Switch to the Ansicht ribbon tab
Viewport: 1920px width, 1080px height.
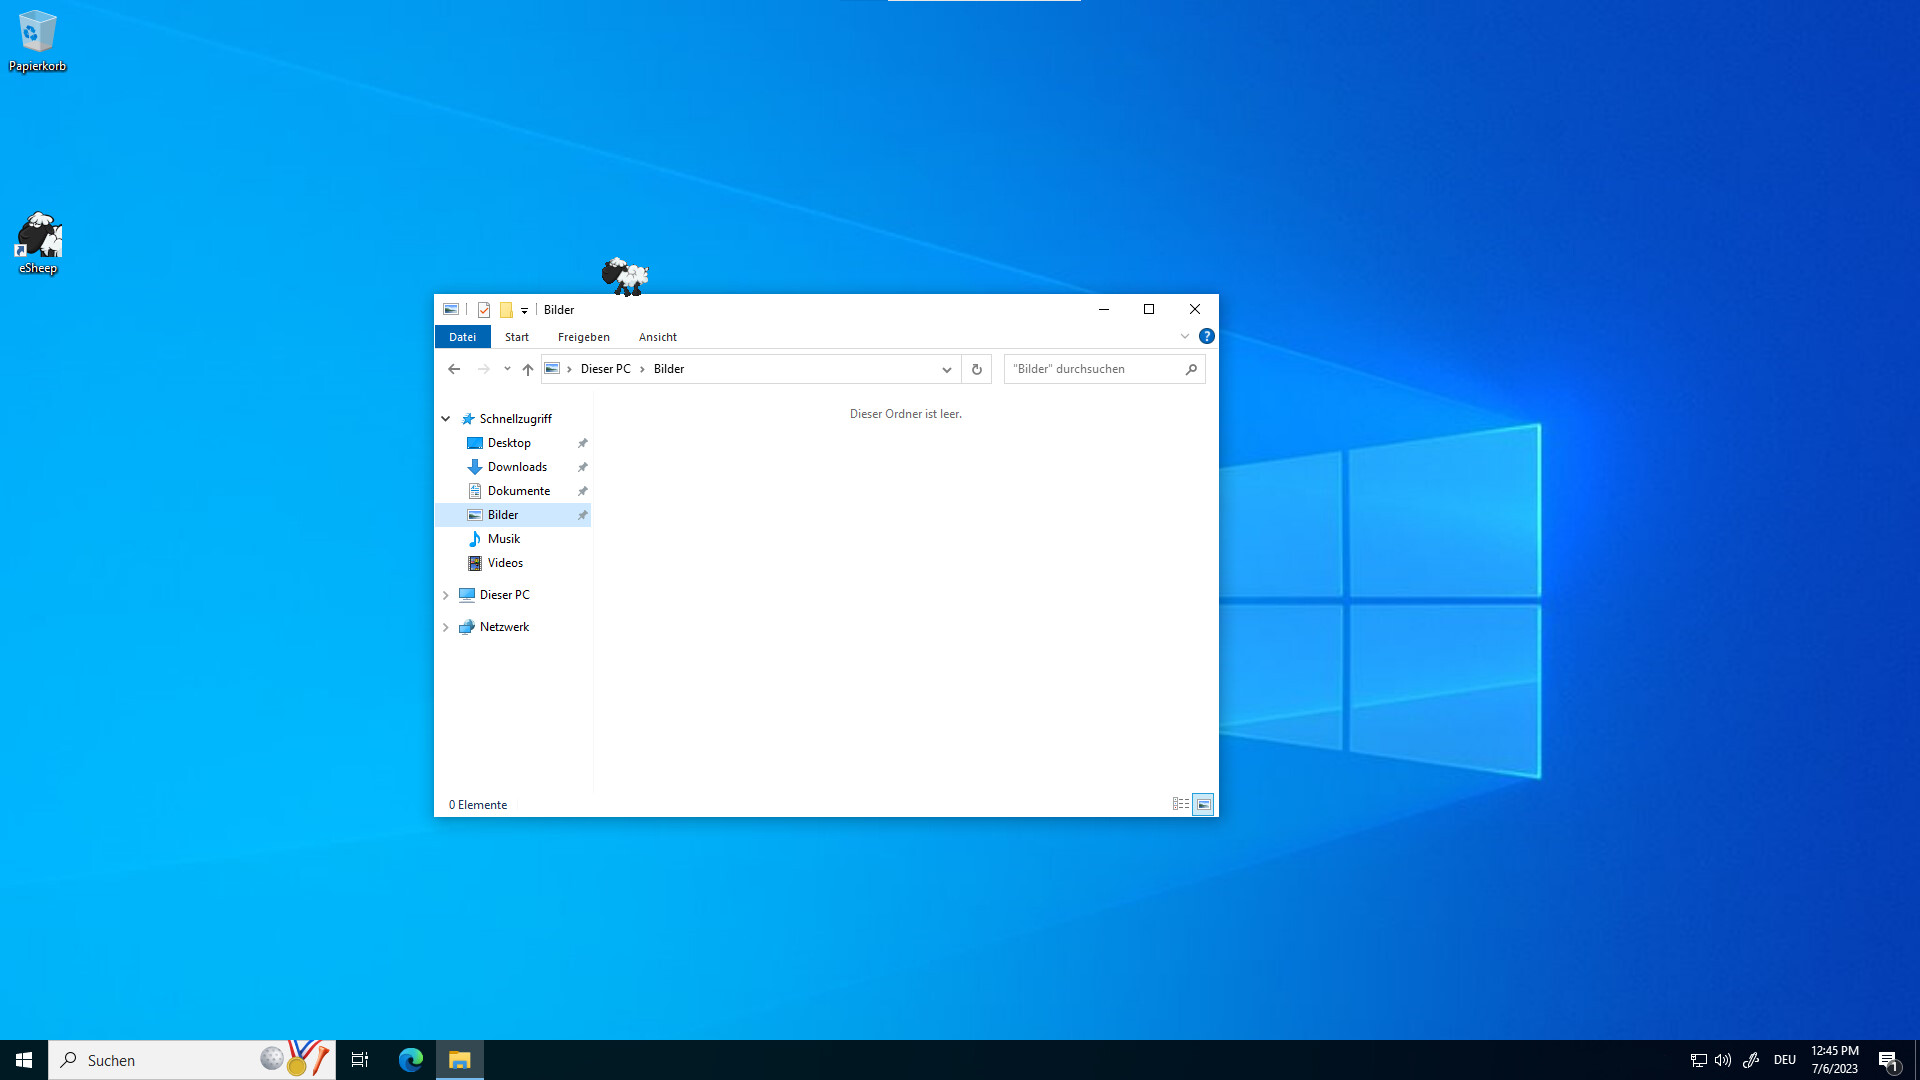pos(658,337)
